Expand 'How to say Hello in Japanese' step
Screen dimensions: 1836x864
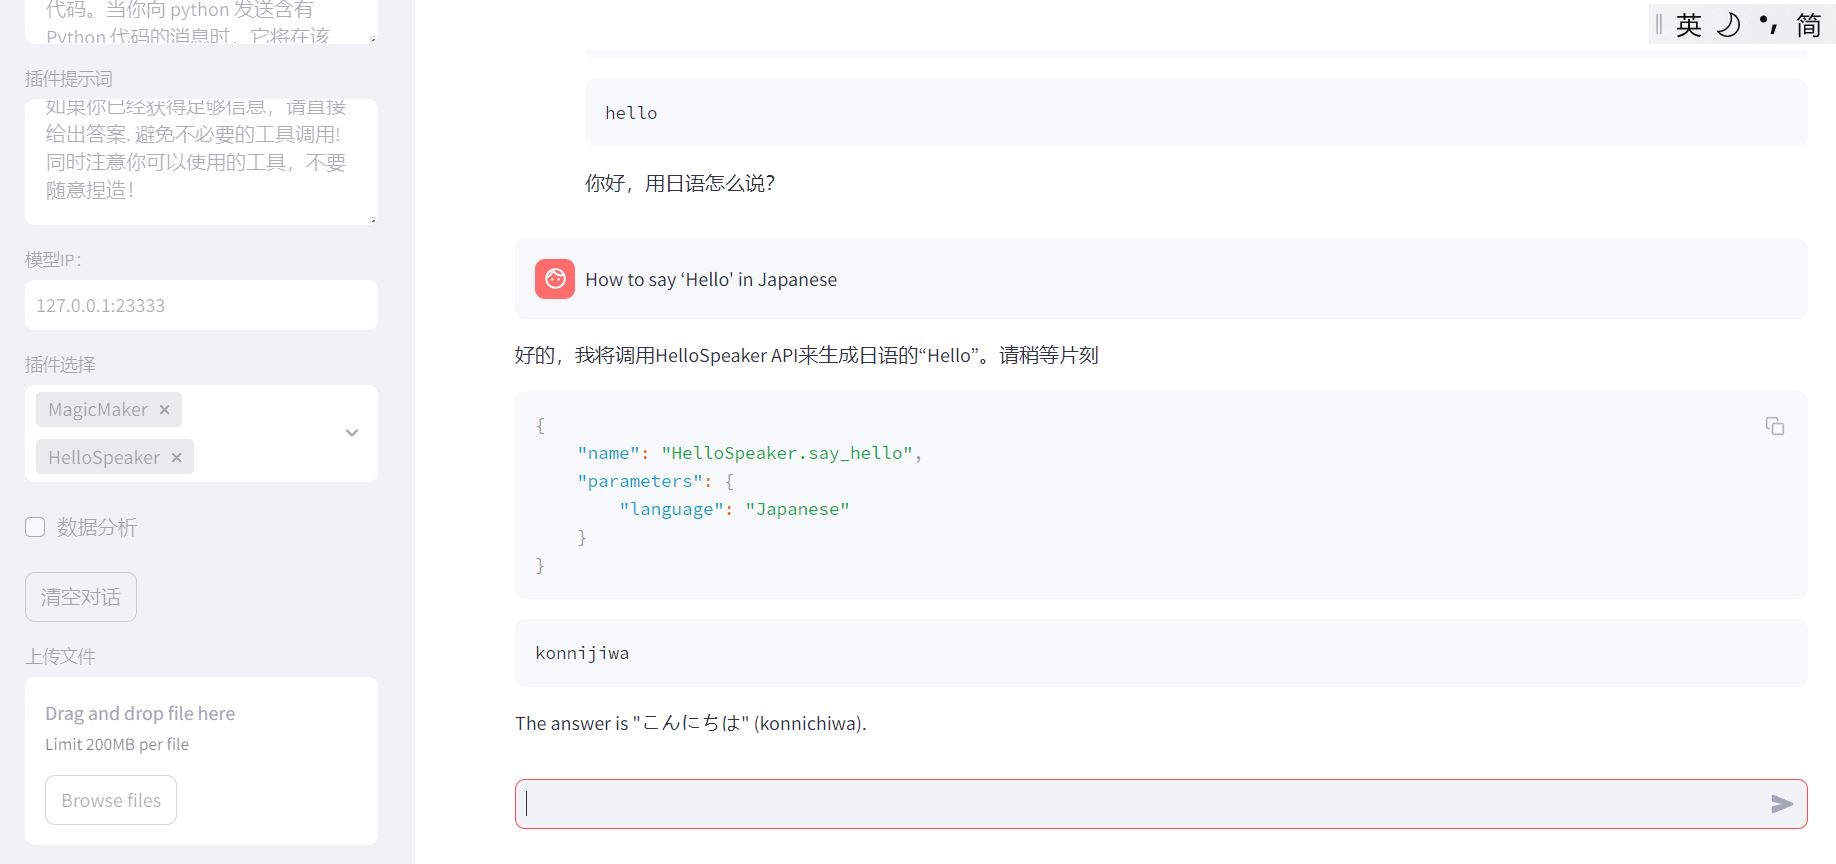(x=1161, y=279)
